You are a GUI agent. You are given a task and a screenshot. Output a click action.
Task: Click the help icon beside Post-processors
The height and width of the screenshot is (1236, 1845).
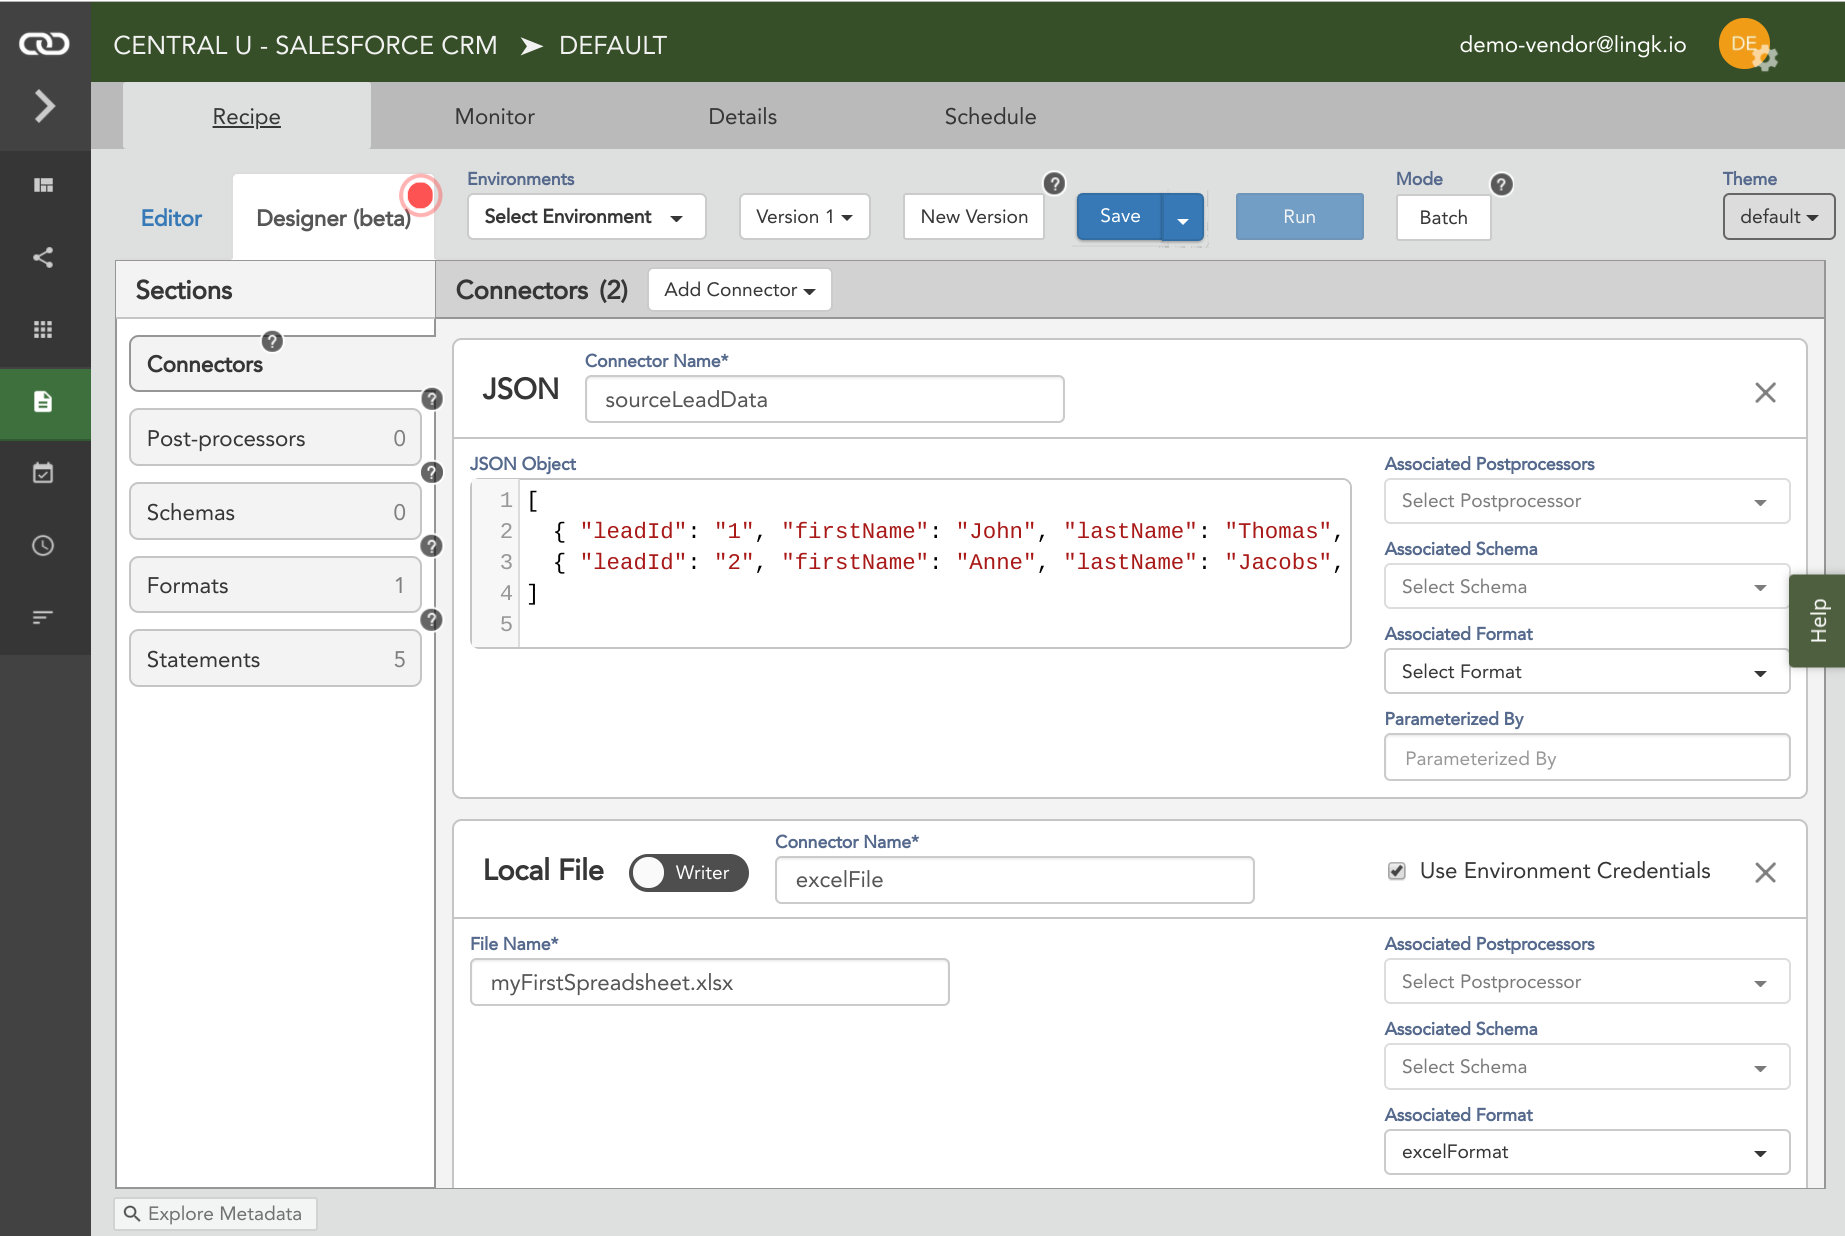point(432,399)
